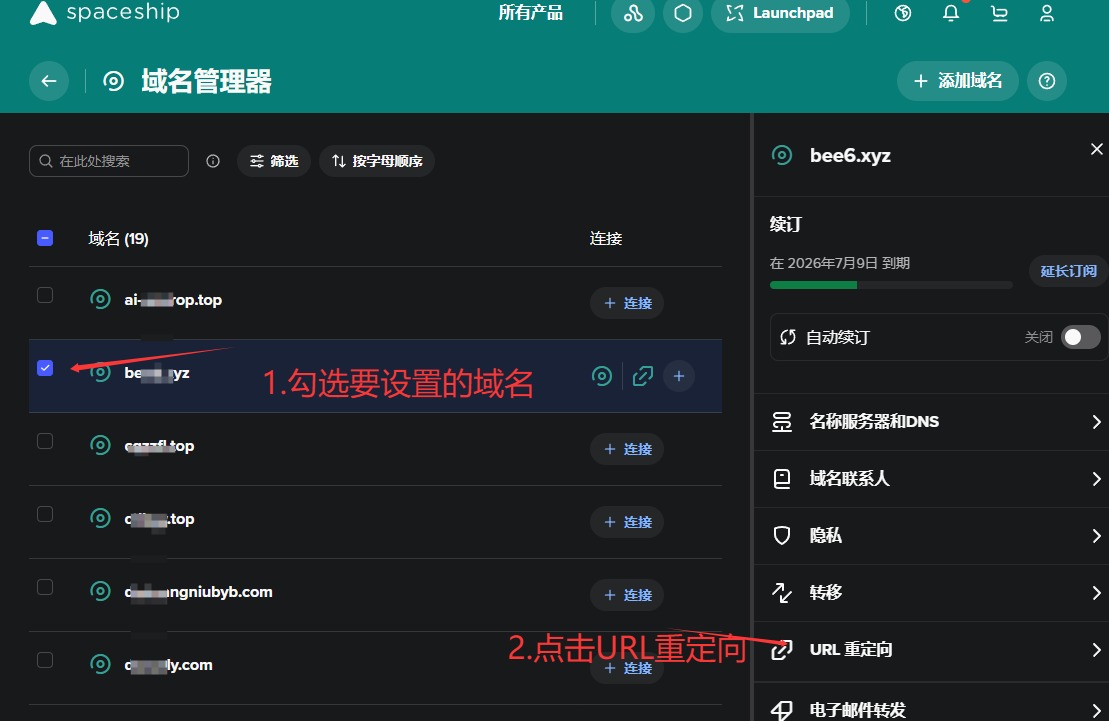The image size is (1109, 721).
Task: Open the user account icon
Action: pos(1047,13)
